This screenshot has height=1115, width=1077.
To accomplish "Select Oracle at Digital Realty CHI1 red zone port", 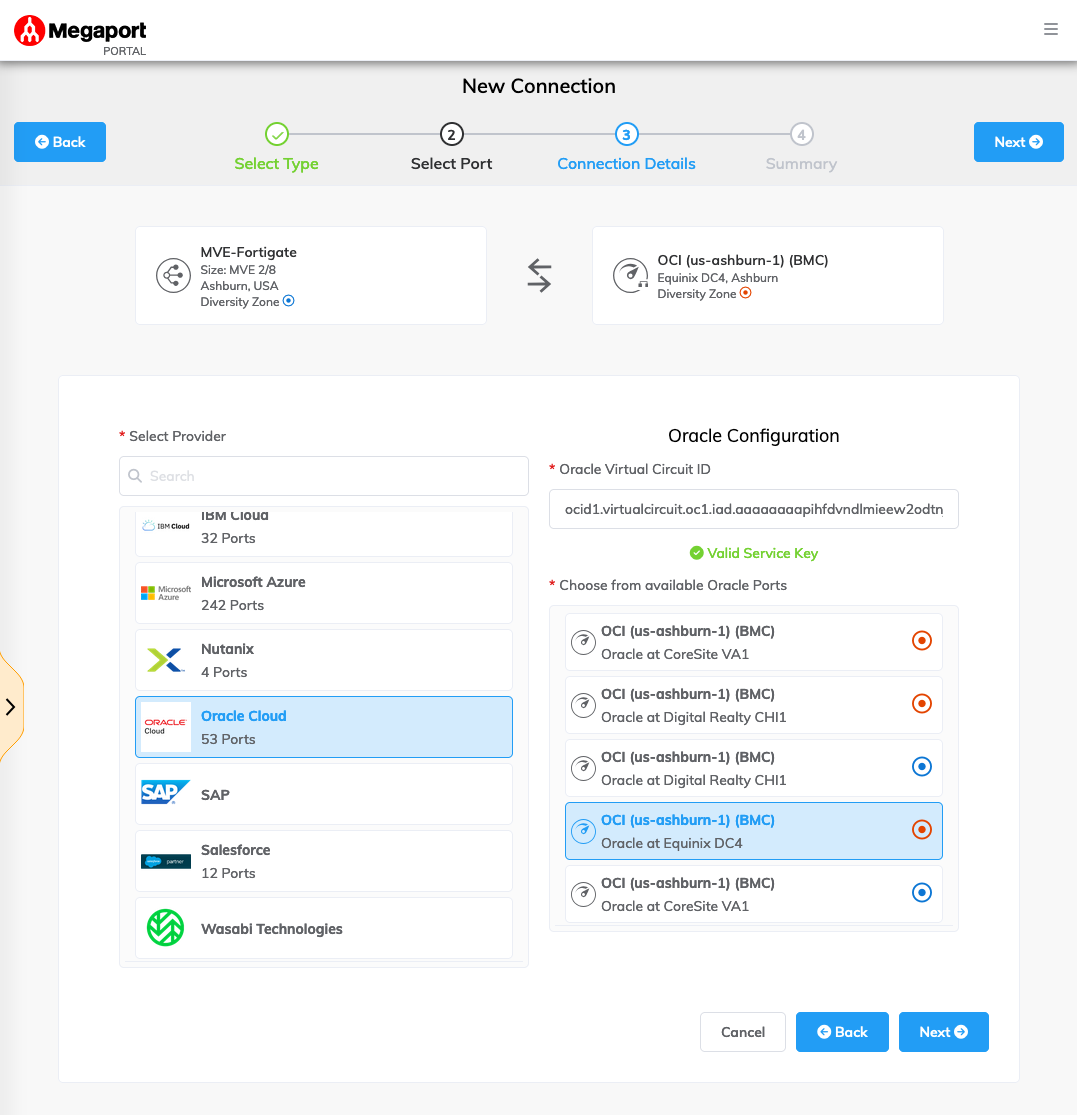I will click(x=754, y=705).
